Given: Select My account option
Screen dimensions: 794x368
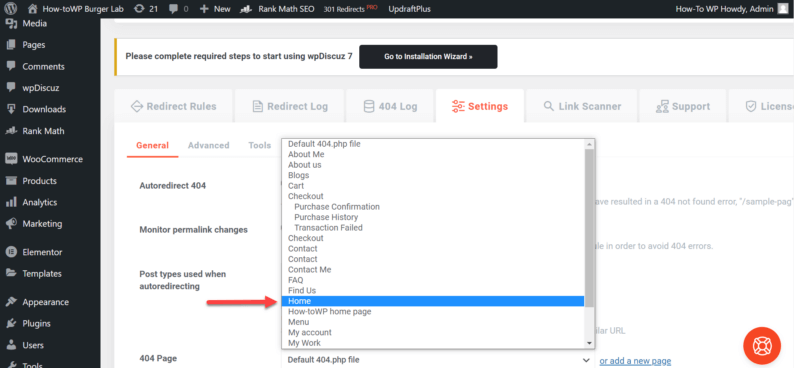Looking at the screenshot, I should (x=433, y=333).
